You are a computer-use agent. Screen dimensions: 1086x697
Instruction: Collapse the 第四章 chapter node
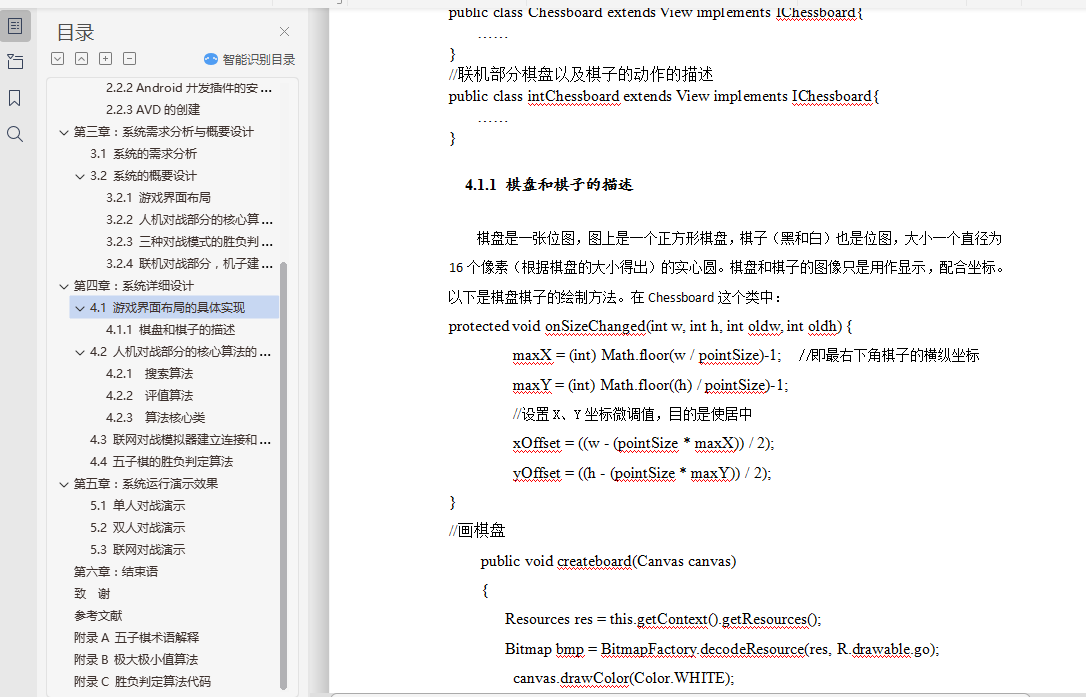64,286
